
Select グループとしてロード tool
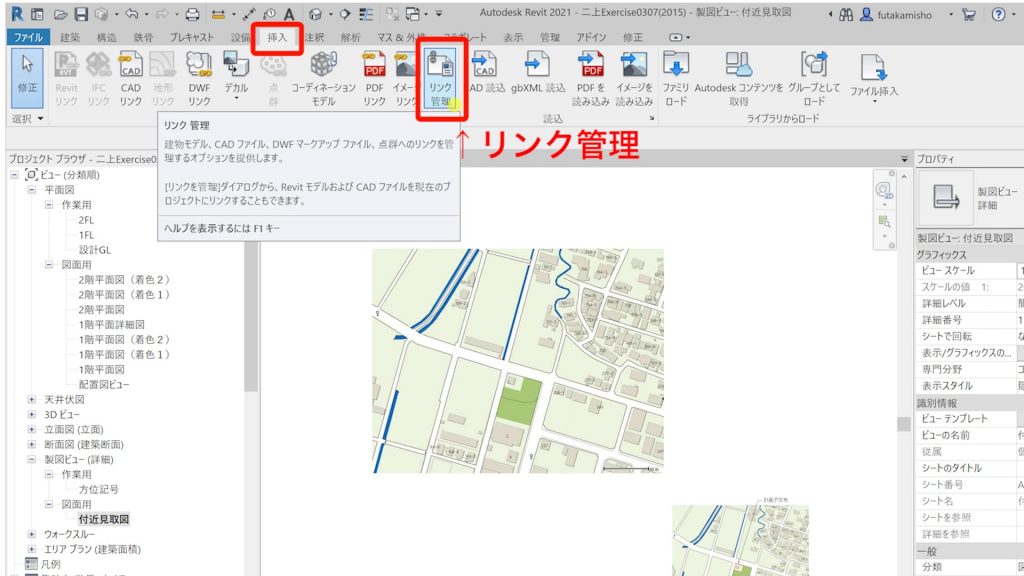pyautogui.click(x=814, y=72)
